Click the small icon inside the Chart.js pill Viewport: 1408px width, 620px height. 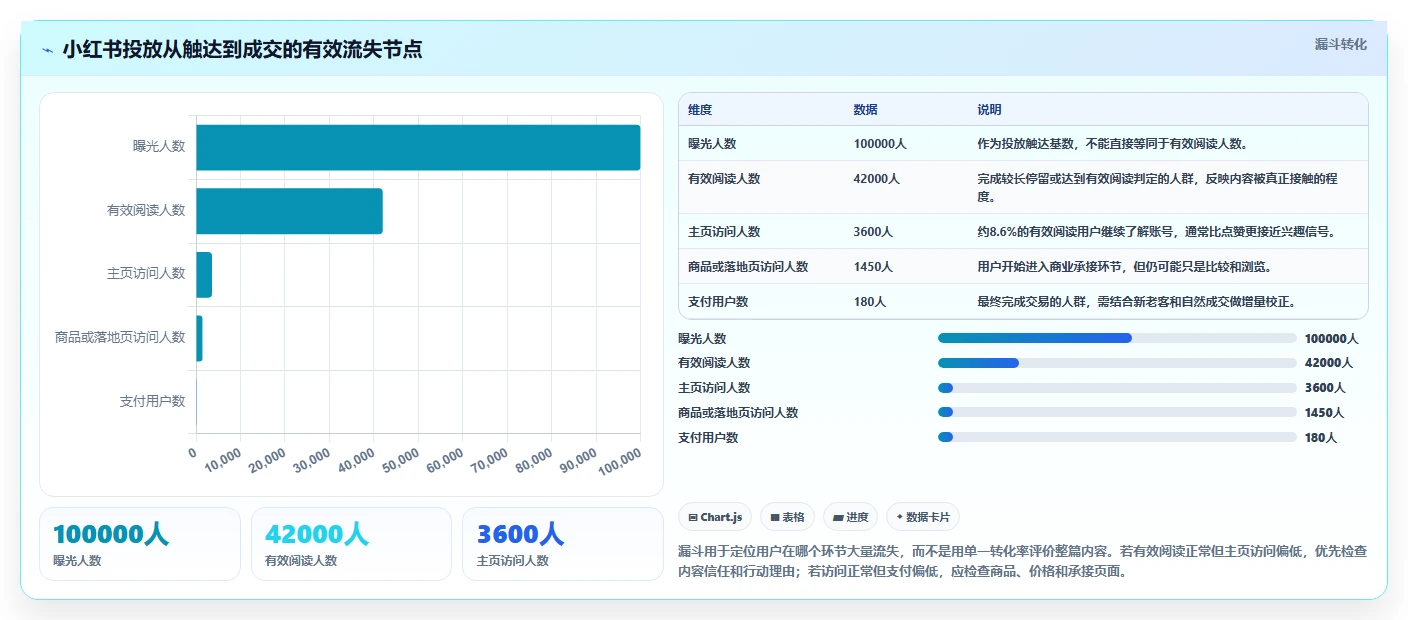[x=693, y=517]
